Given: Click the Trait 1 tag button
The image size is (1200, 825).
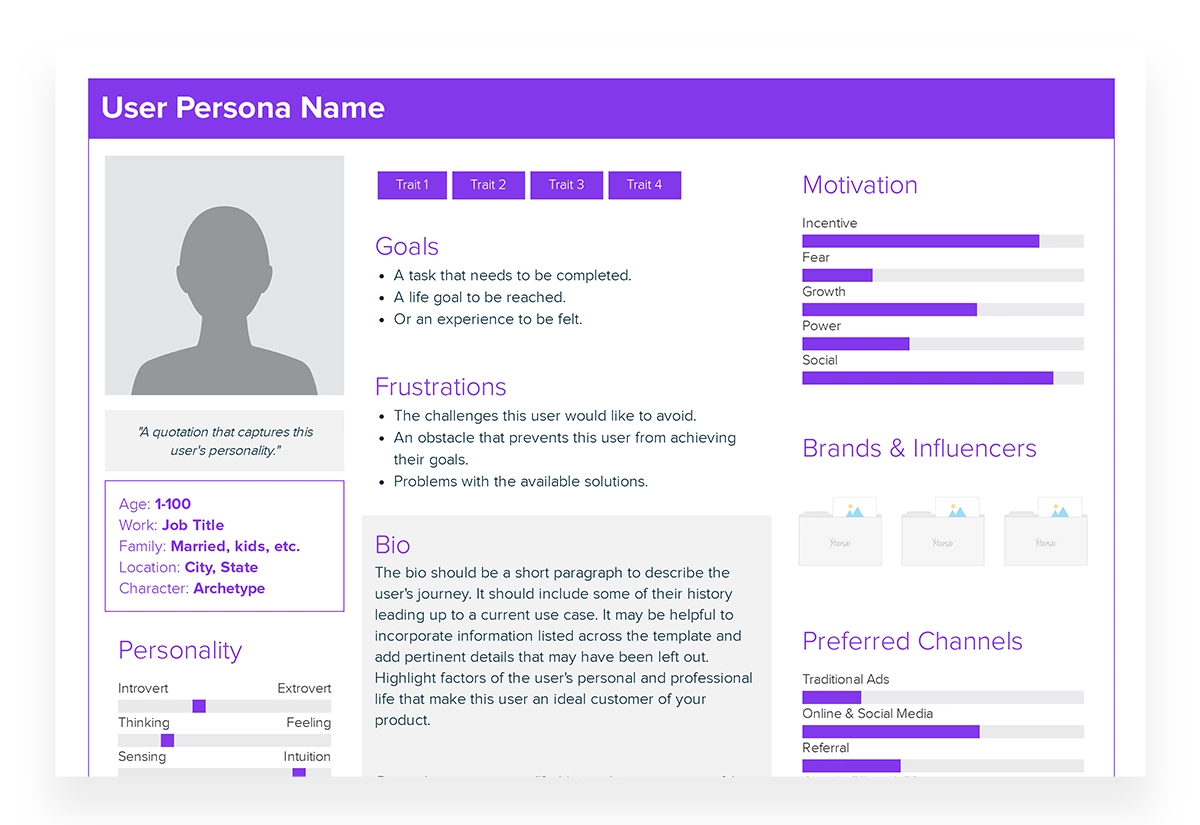Looking at the screenshot, I should click(x=411, y=185).
